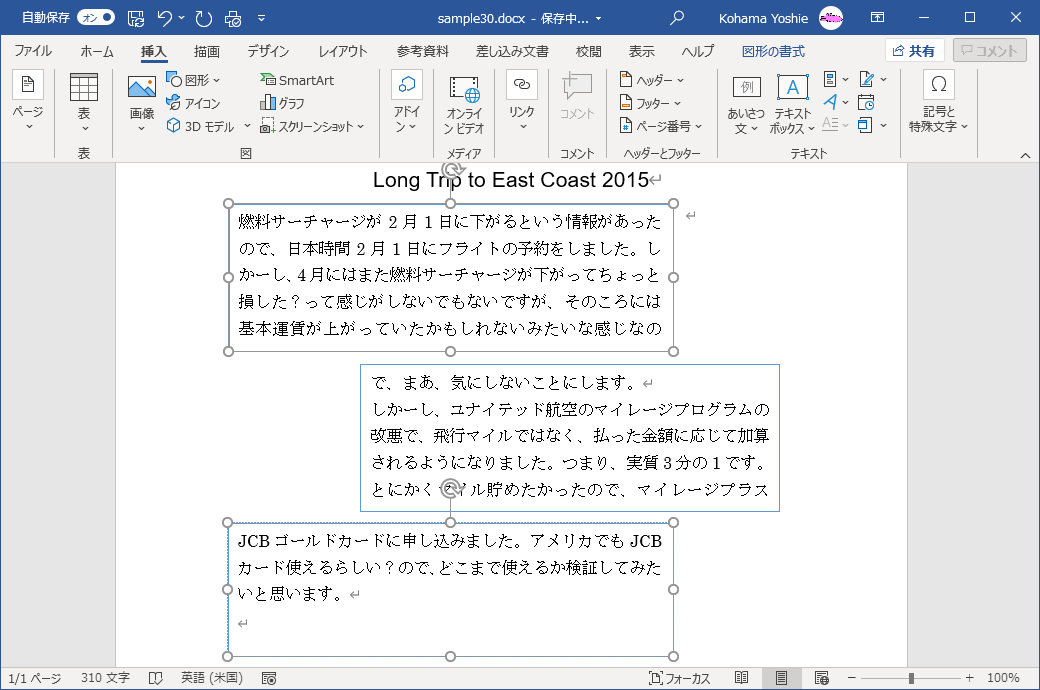This screenshot has width=1040, height=690.
Task: Click the オンラインビデオ button
Action: (464, 103)
